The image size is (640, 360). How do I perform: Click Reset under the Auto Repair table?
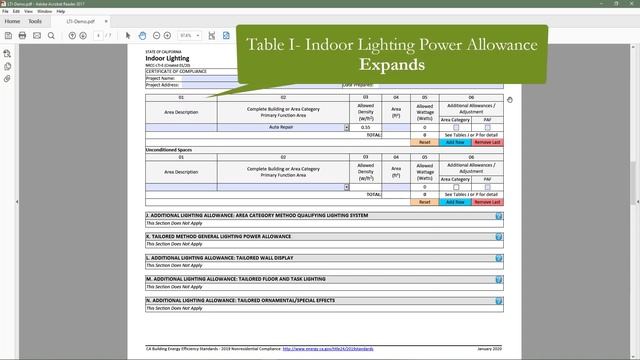click(x=424, y=142)
